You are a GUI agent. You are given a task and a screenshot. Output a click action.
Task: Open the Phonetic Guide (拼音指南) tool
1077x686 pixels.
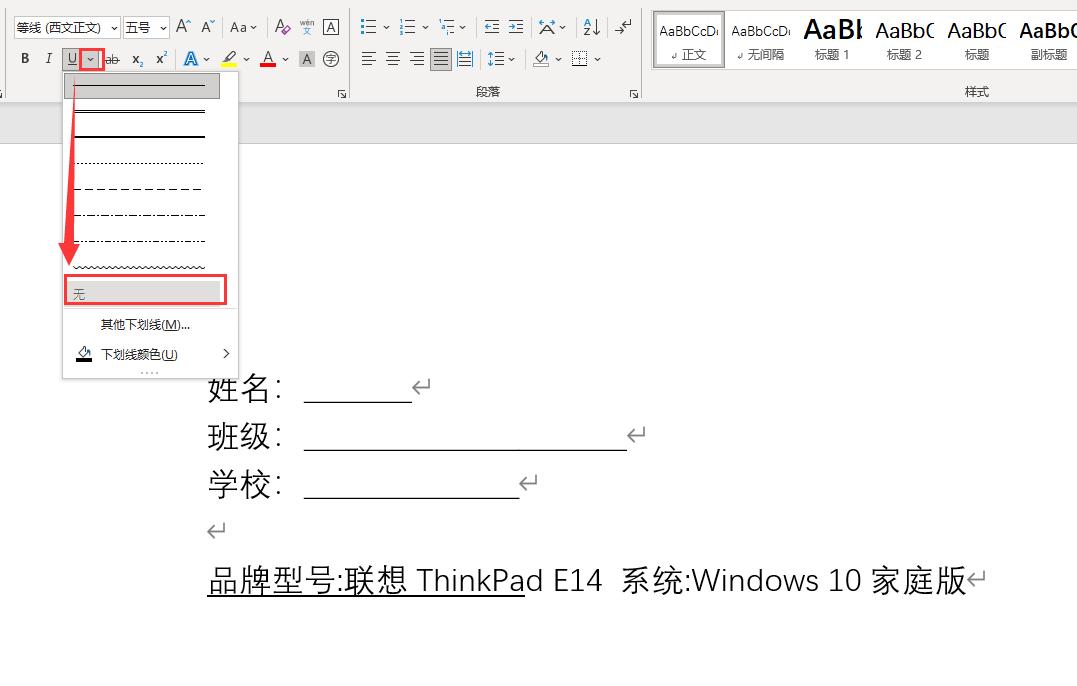[307, 27]
